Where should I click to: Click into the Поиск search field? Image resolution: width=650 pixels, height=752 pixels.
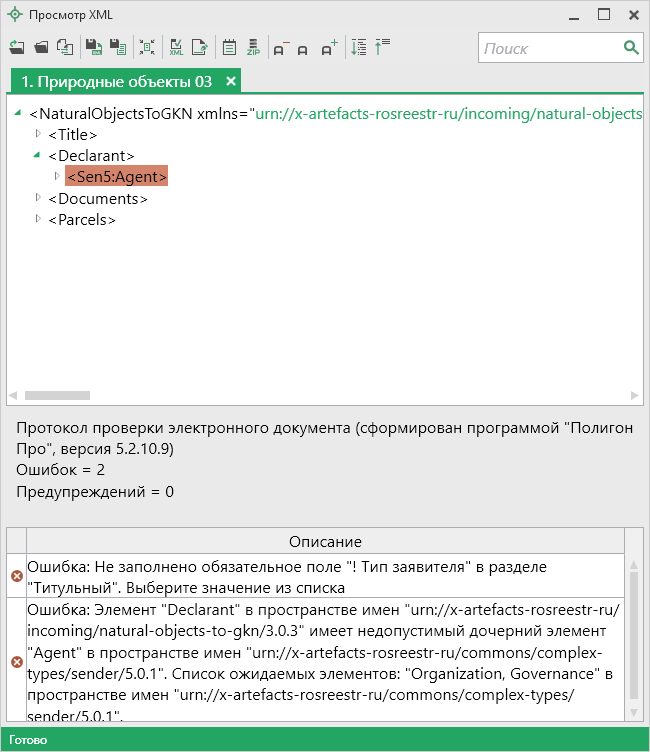coord(548,48)
